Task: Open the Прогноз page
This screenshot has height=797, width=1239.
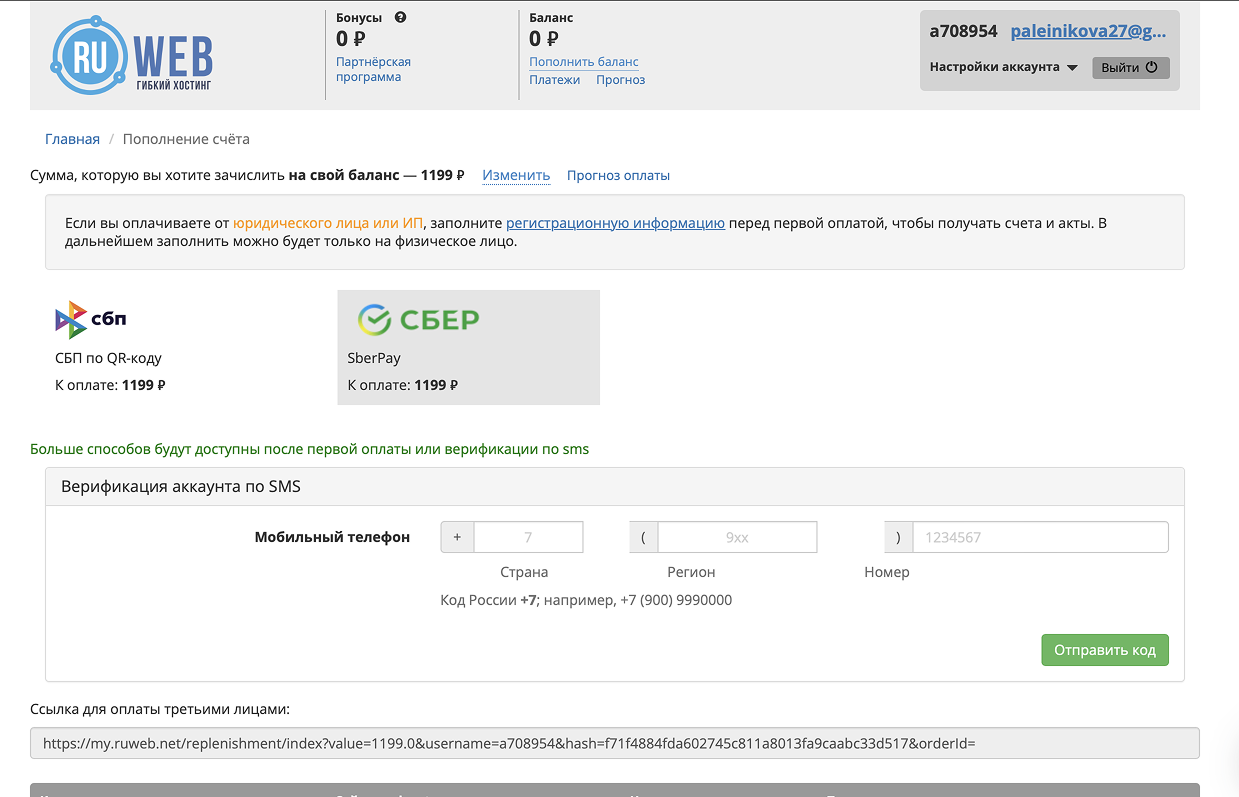Action: (620, 80)
